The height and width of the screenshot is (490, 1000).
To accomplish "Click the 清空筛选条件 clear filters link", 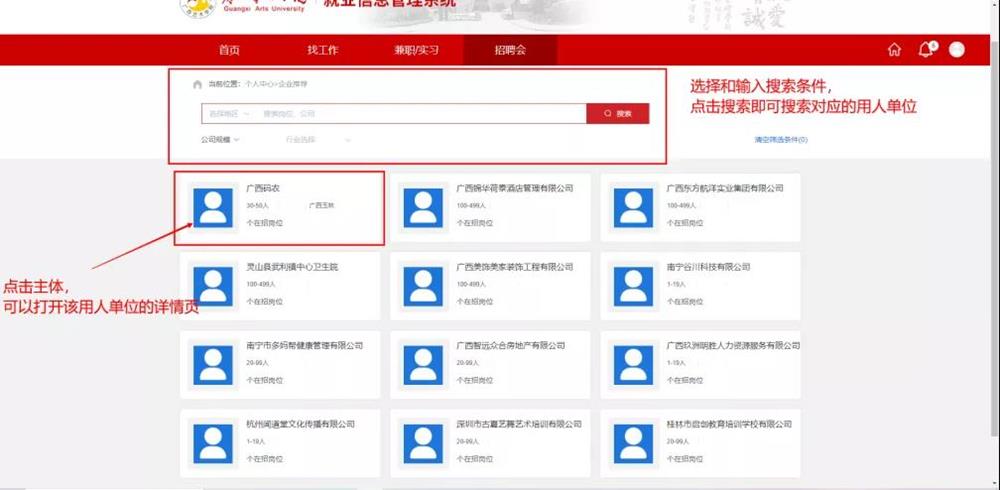I will (x=780, y=140).
